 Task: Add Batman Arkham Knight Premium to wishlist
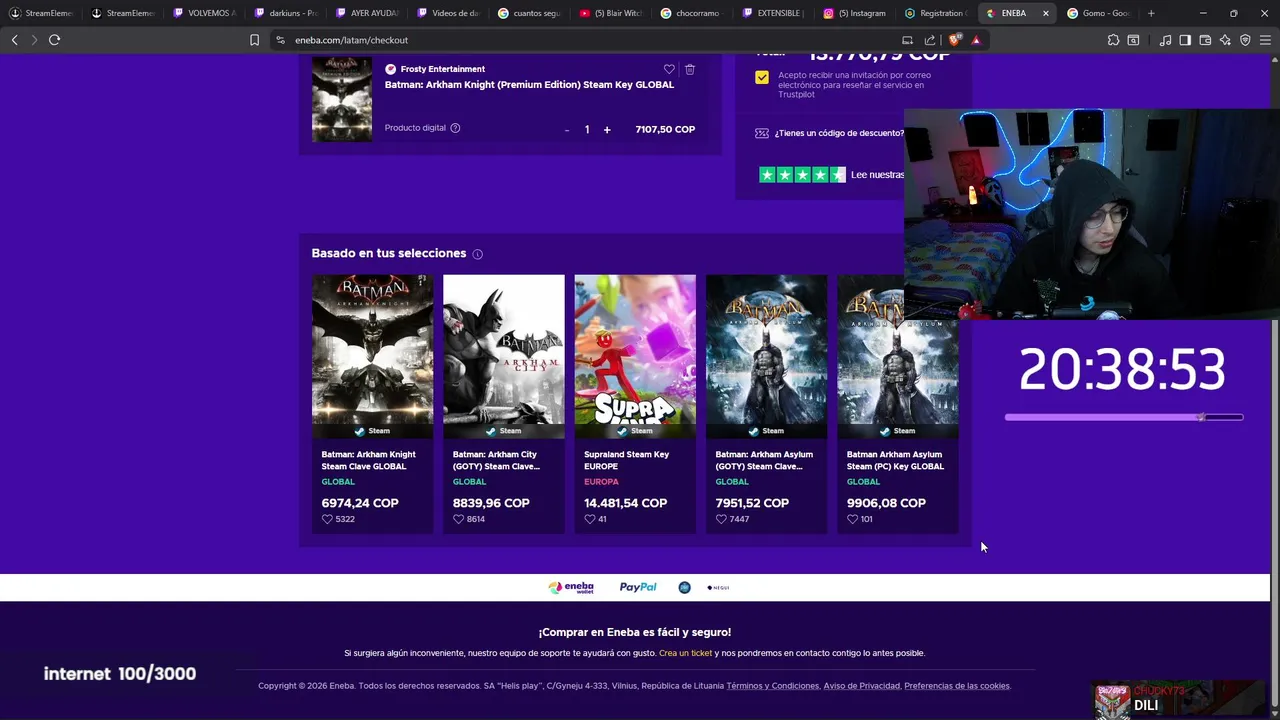[669, 69]
